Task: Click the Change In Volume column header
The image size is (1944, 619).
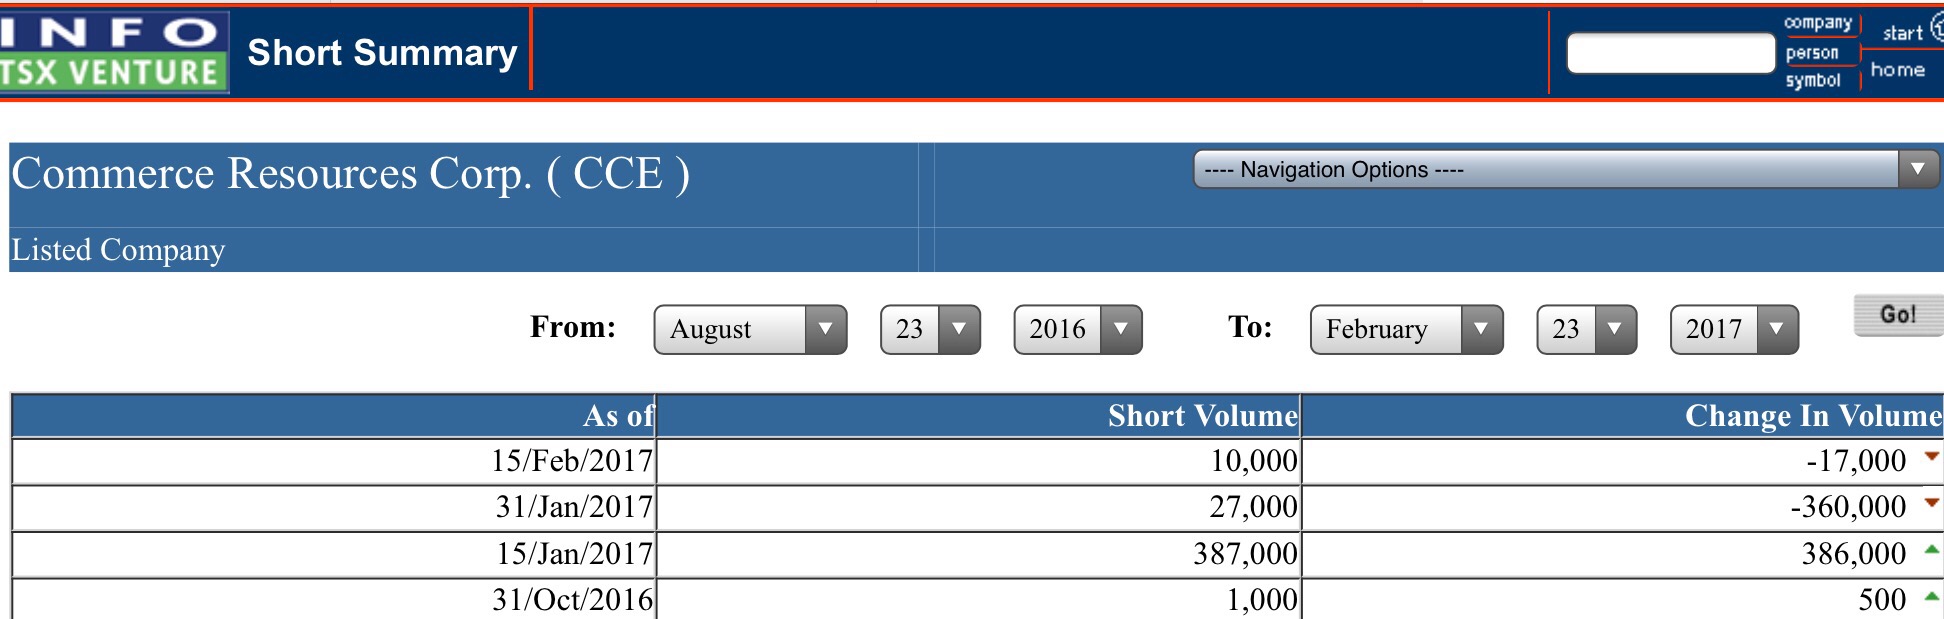Action: tap(1622, 415)
